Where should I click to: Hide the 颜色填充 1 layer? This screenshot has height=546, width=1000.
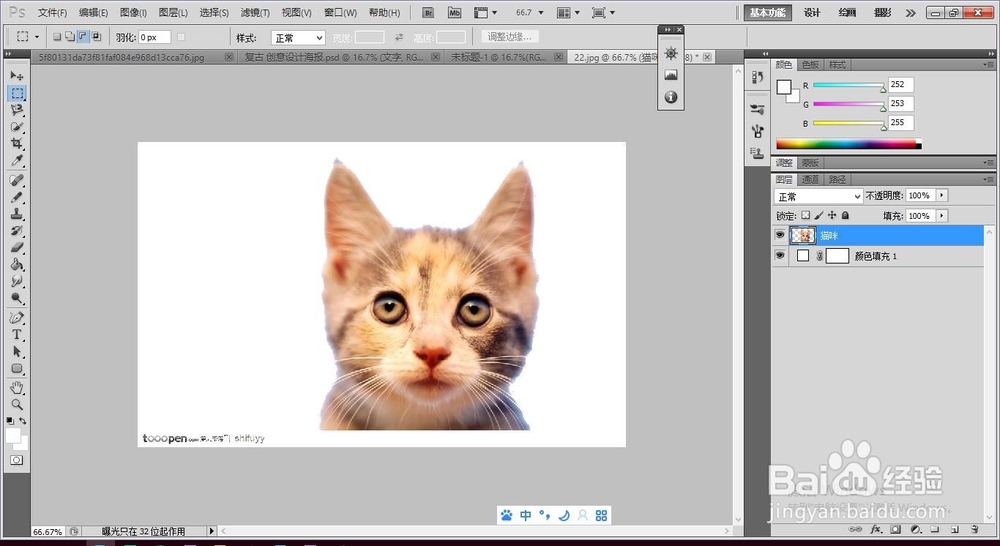click(x=779, y=256)
